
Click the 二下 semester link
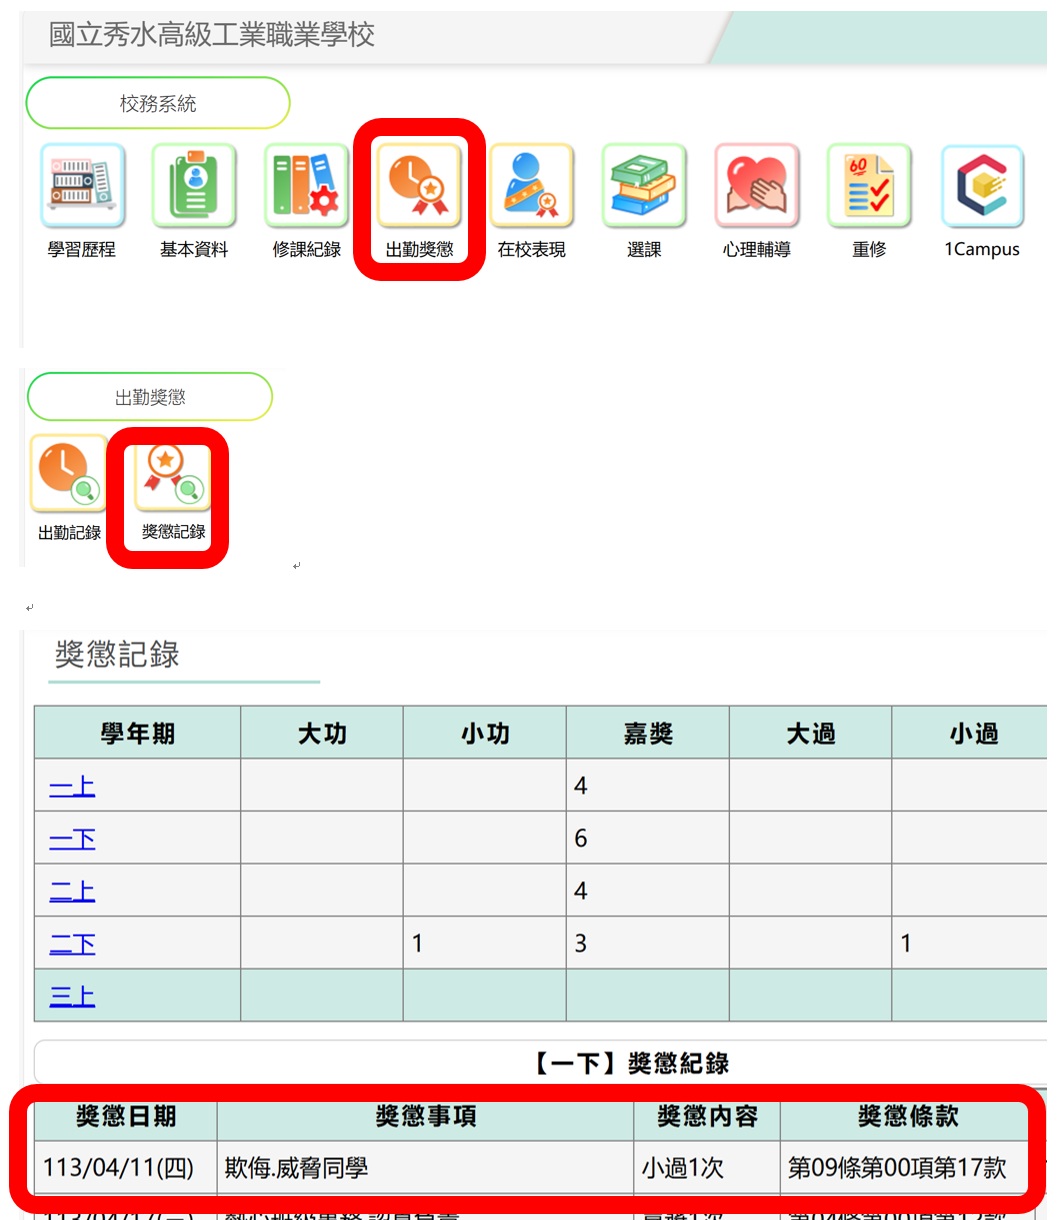(x=72, y=943)
